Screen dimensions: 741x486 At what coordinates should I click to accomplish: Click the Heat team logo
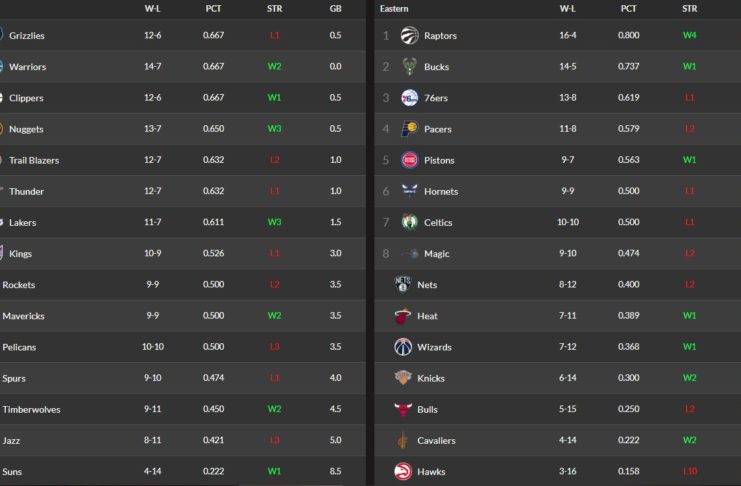(x=403, y=316)
